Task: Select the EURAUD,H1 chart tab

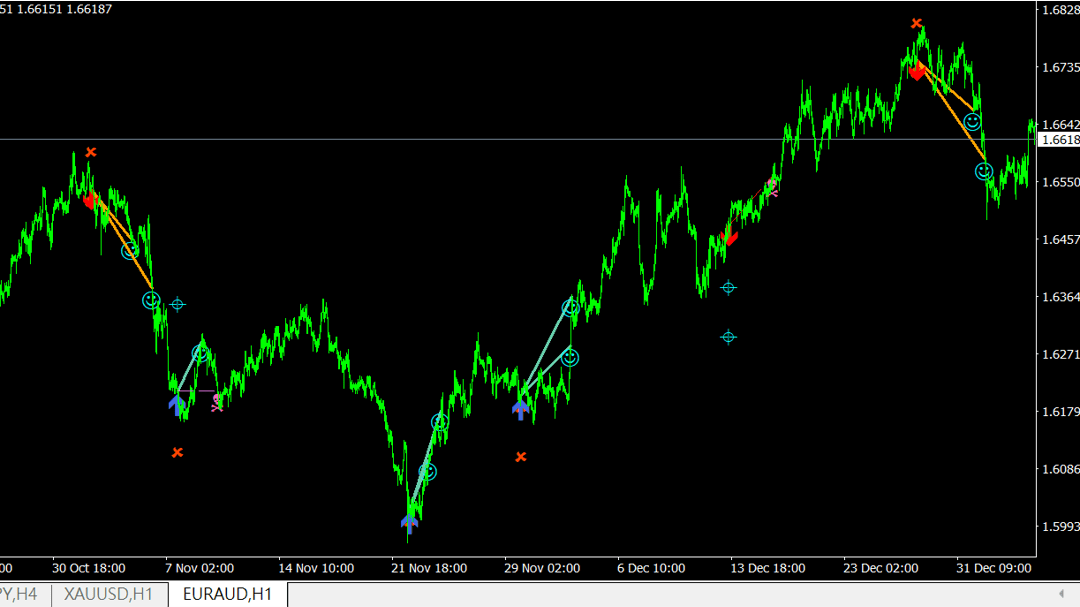Action: 227,594
